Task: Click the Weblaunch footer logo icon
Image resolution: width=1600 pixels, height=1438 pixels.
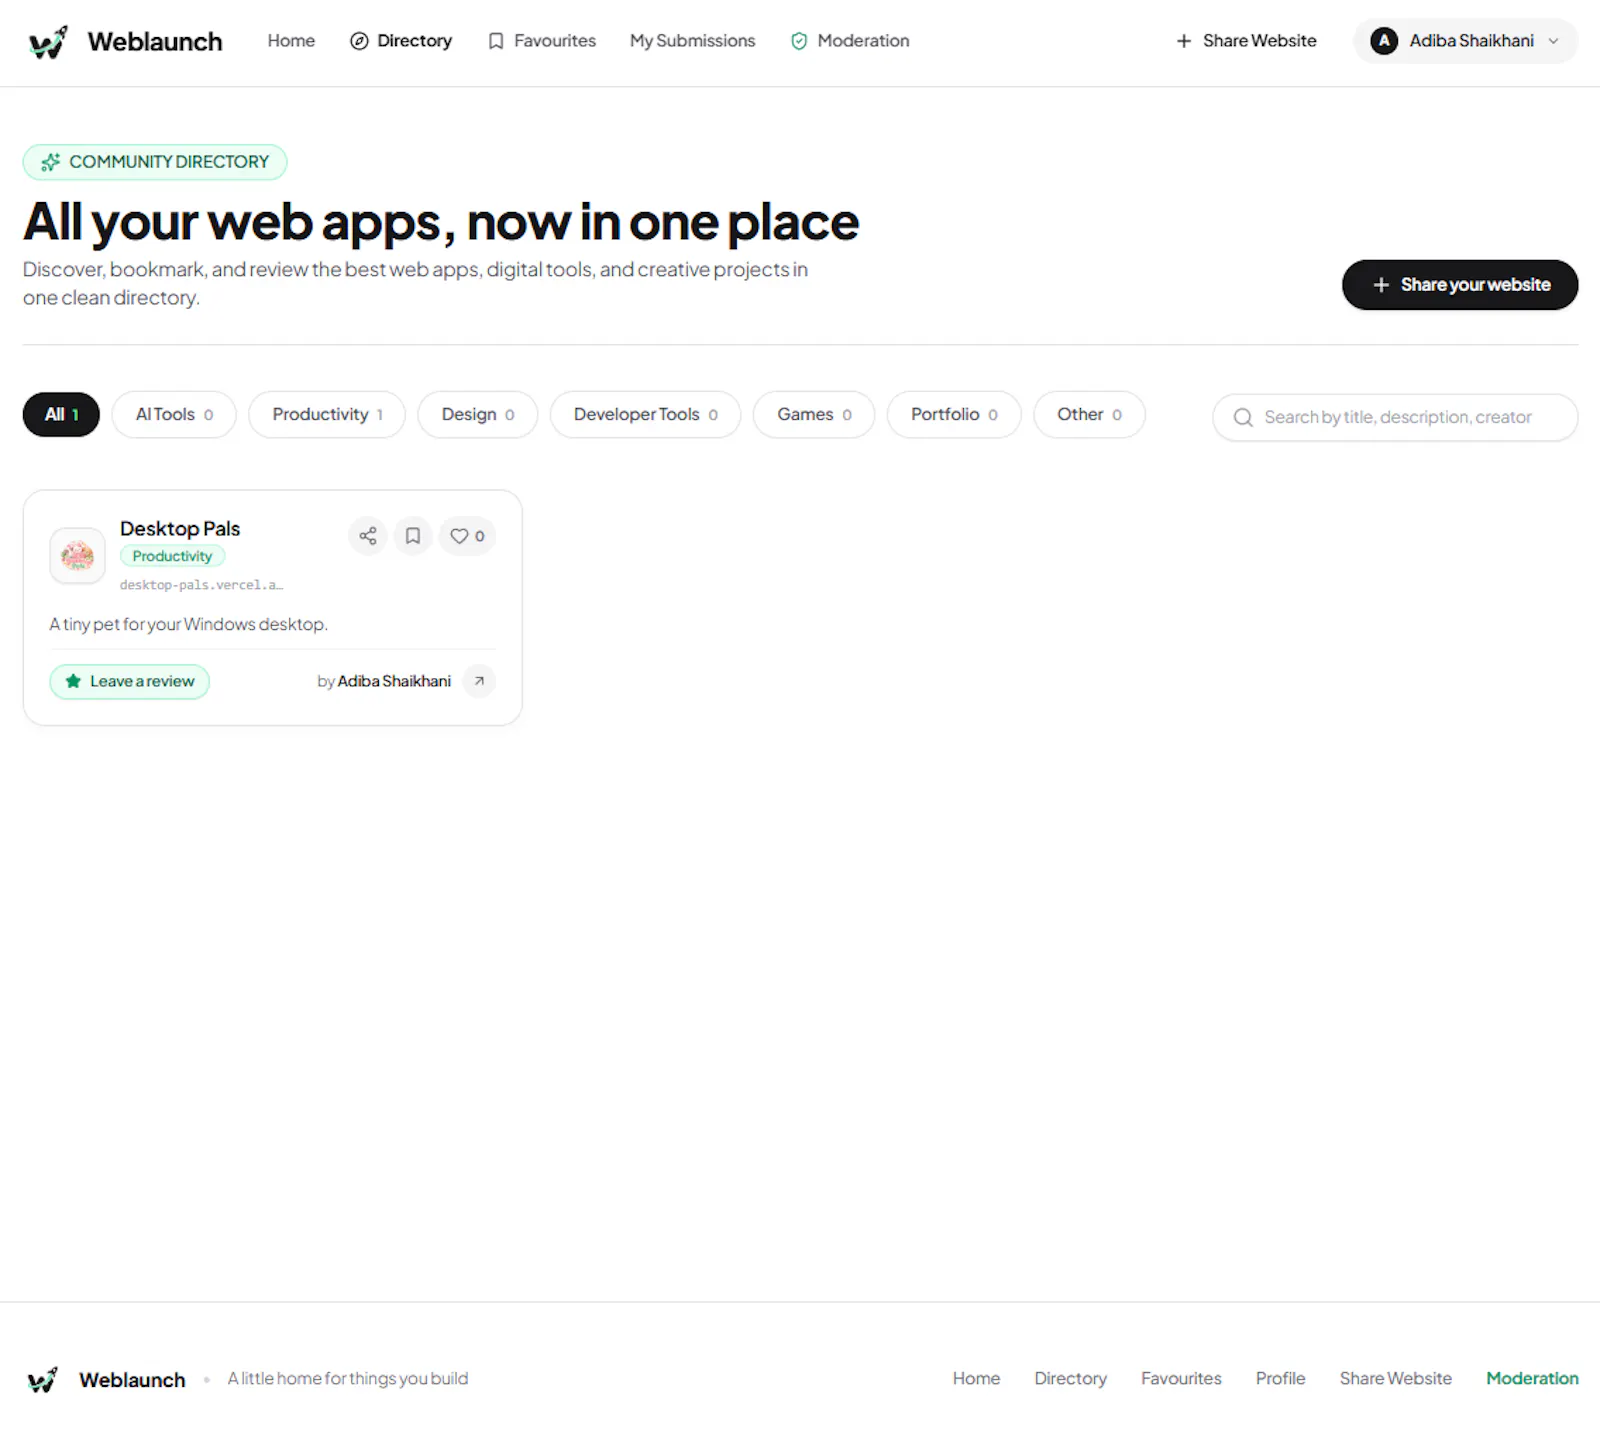Action: point(42,1380)
